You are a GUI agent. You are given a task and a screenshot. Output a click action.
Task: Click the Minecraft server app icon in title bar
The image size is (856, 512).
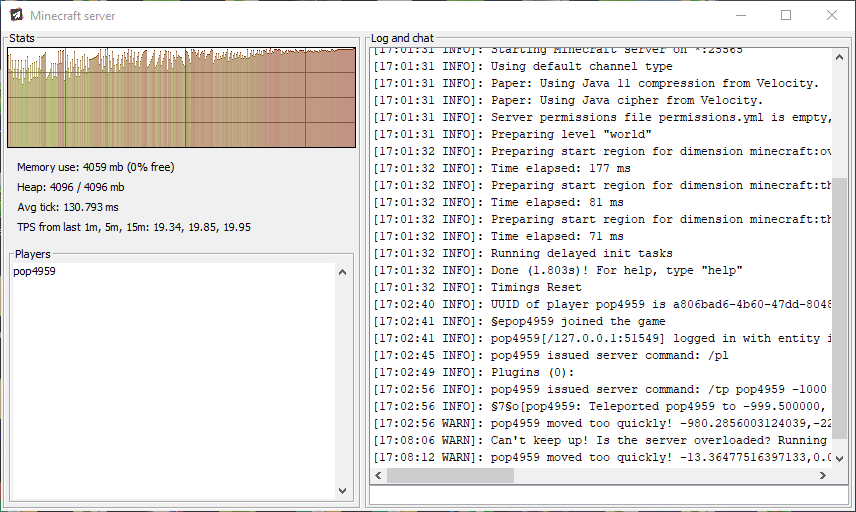pos(16,15)
